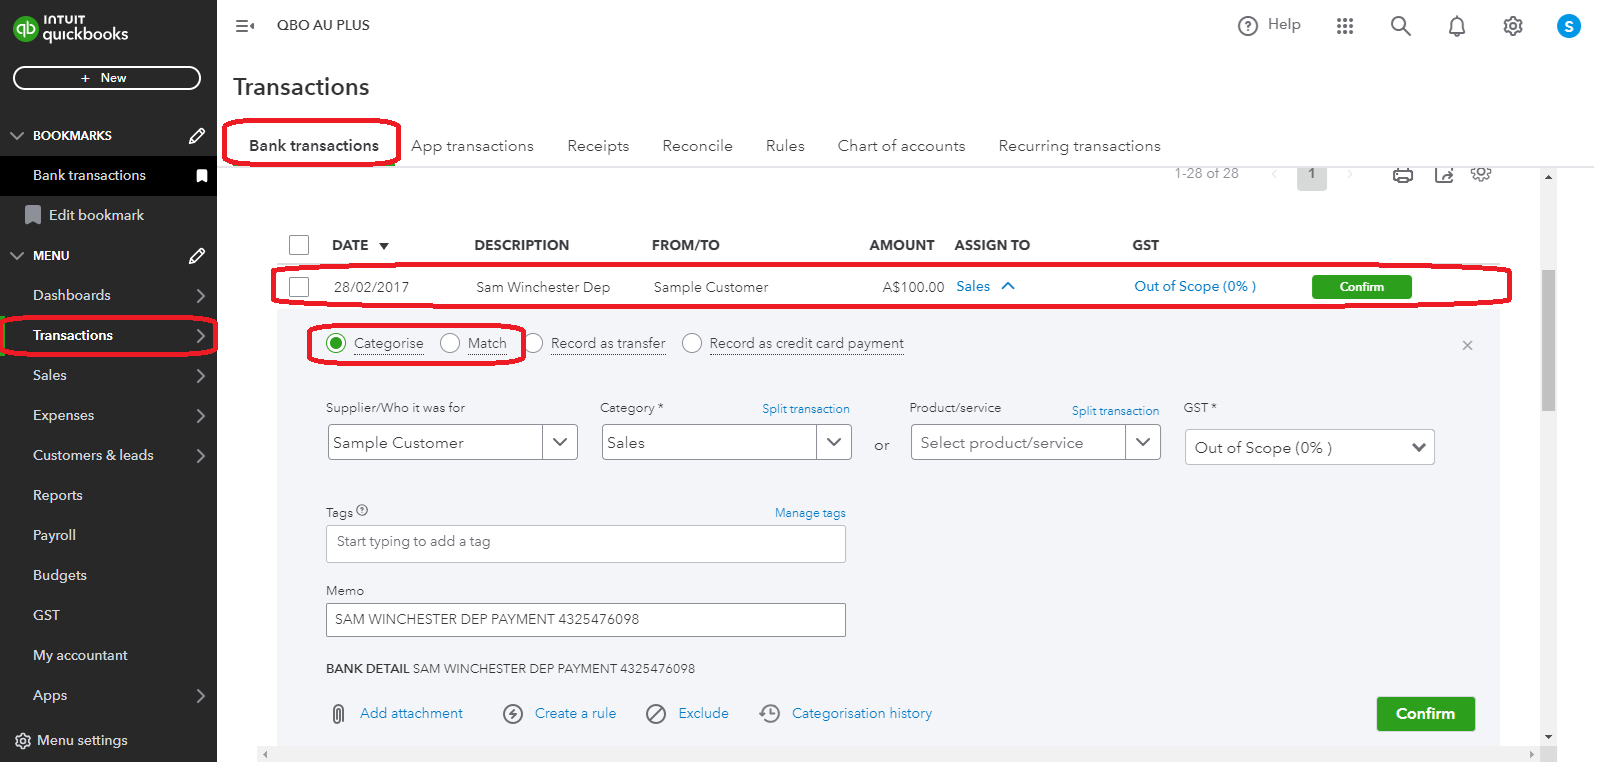Open the Category dropdown showing Sales

pyautogui.click(x=833, y=442)
